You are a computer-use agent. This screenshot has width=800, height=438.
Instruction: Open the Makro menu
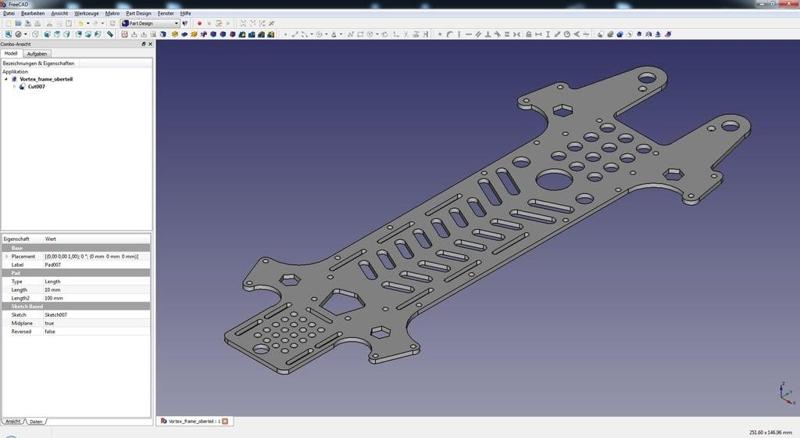coord(113,13)
